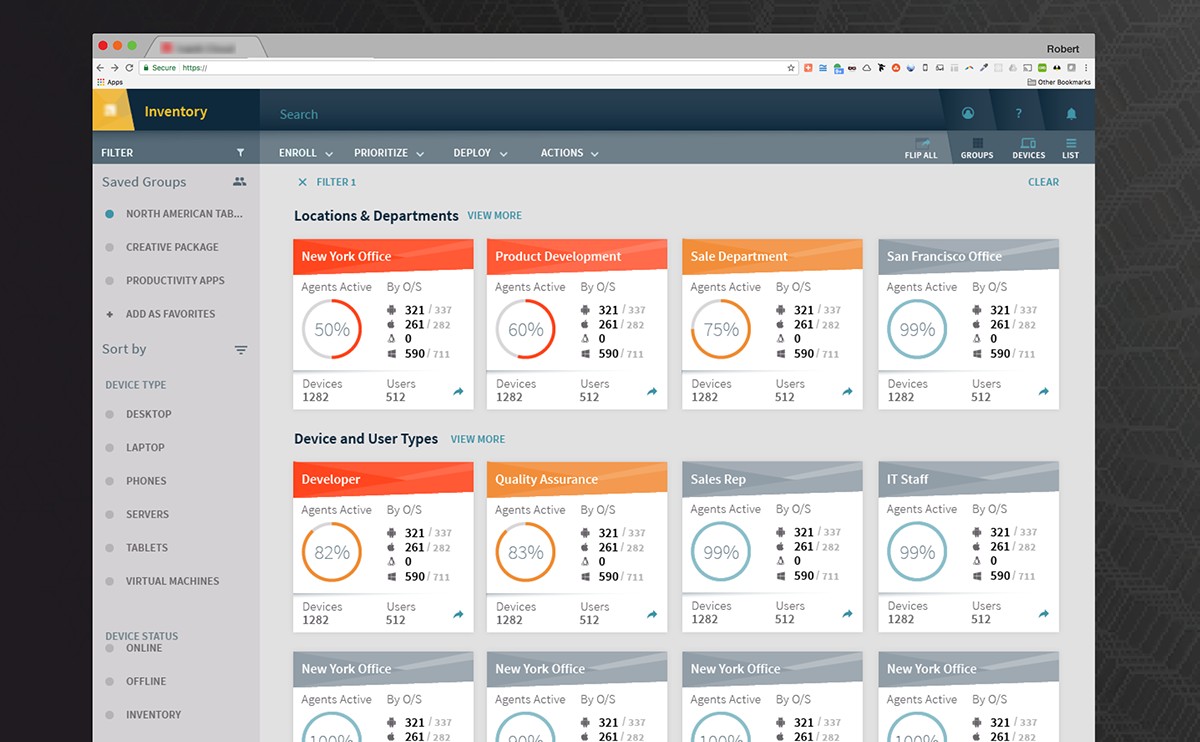1200x742 pixels.
Task: Open the Product Development card header
Action: pyautogui.click(x=577, y=257)
